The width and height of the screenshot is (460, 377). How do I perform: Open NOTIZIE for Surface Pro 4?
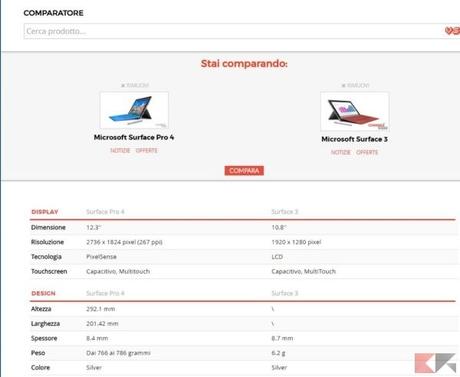[120, 151]
